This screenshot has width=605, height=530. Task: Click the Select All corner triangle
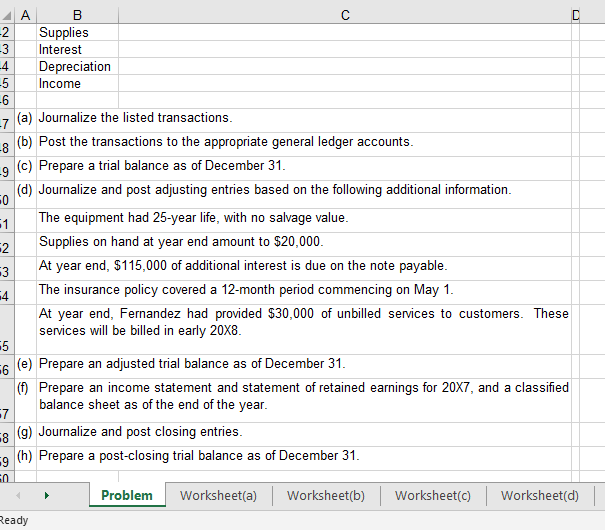(7, 15)
